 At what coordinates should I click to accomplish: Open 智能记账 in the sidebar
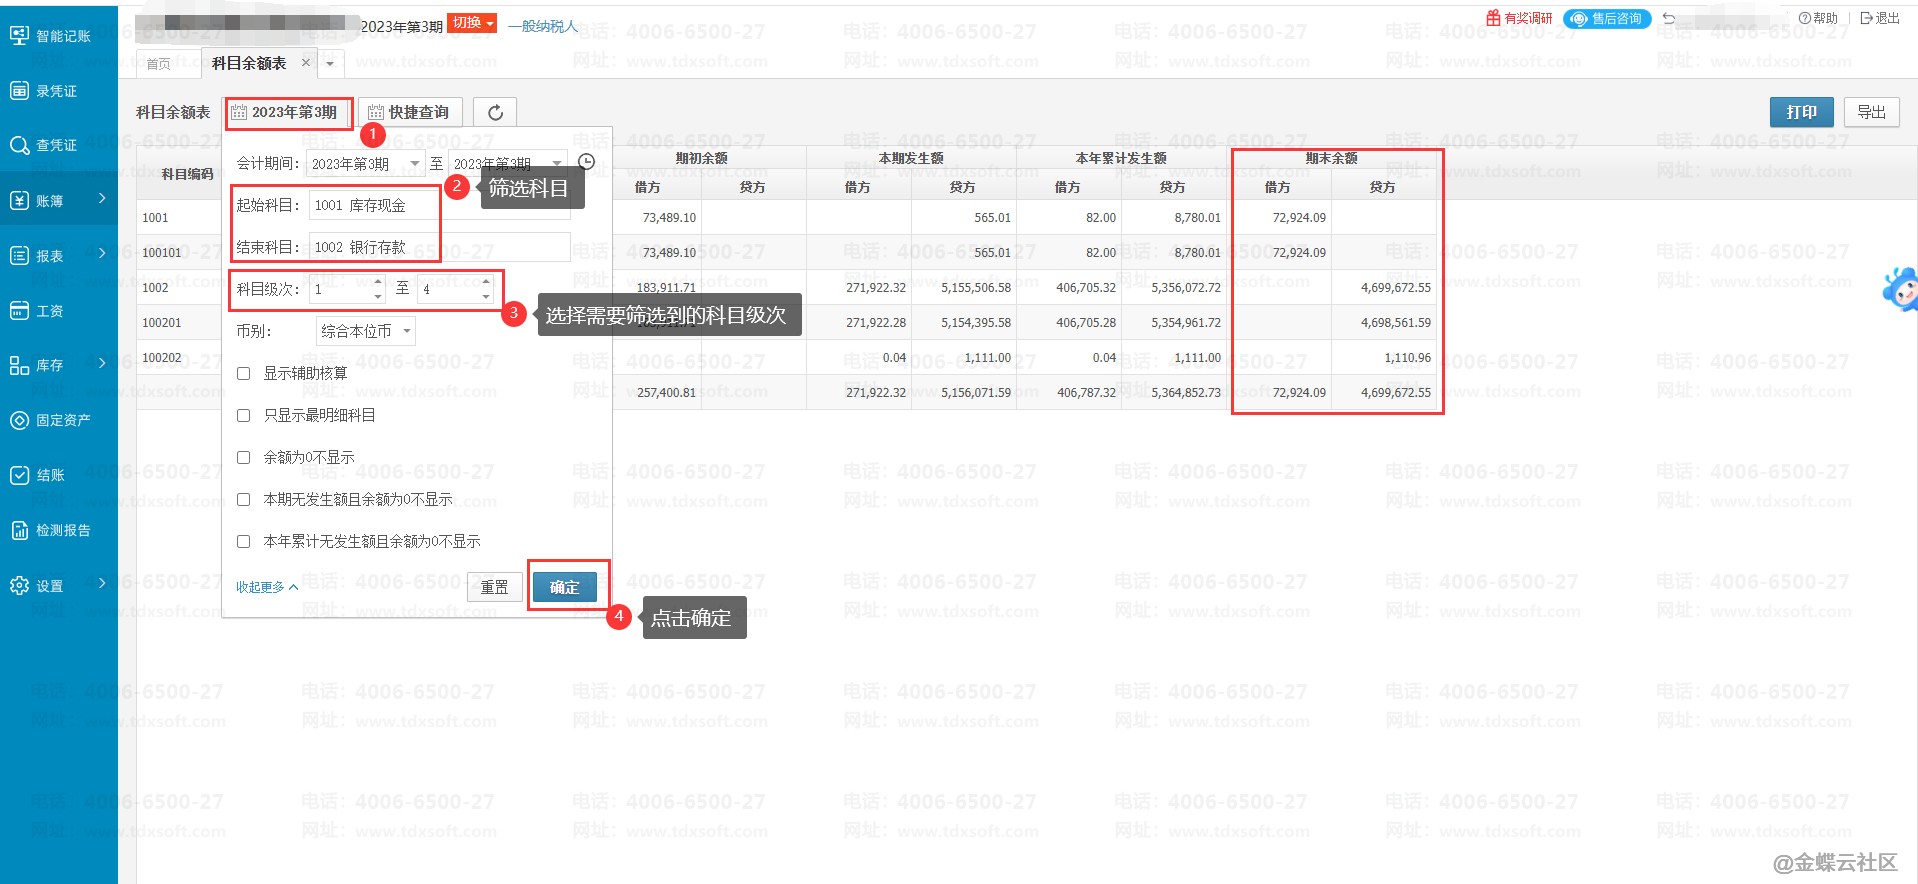tap(51, 36)
